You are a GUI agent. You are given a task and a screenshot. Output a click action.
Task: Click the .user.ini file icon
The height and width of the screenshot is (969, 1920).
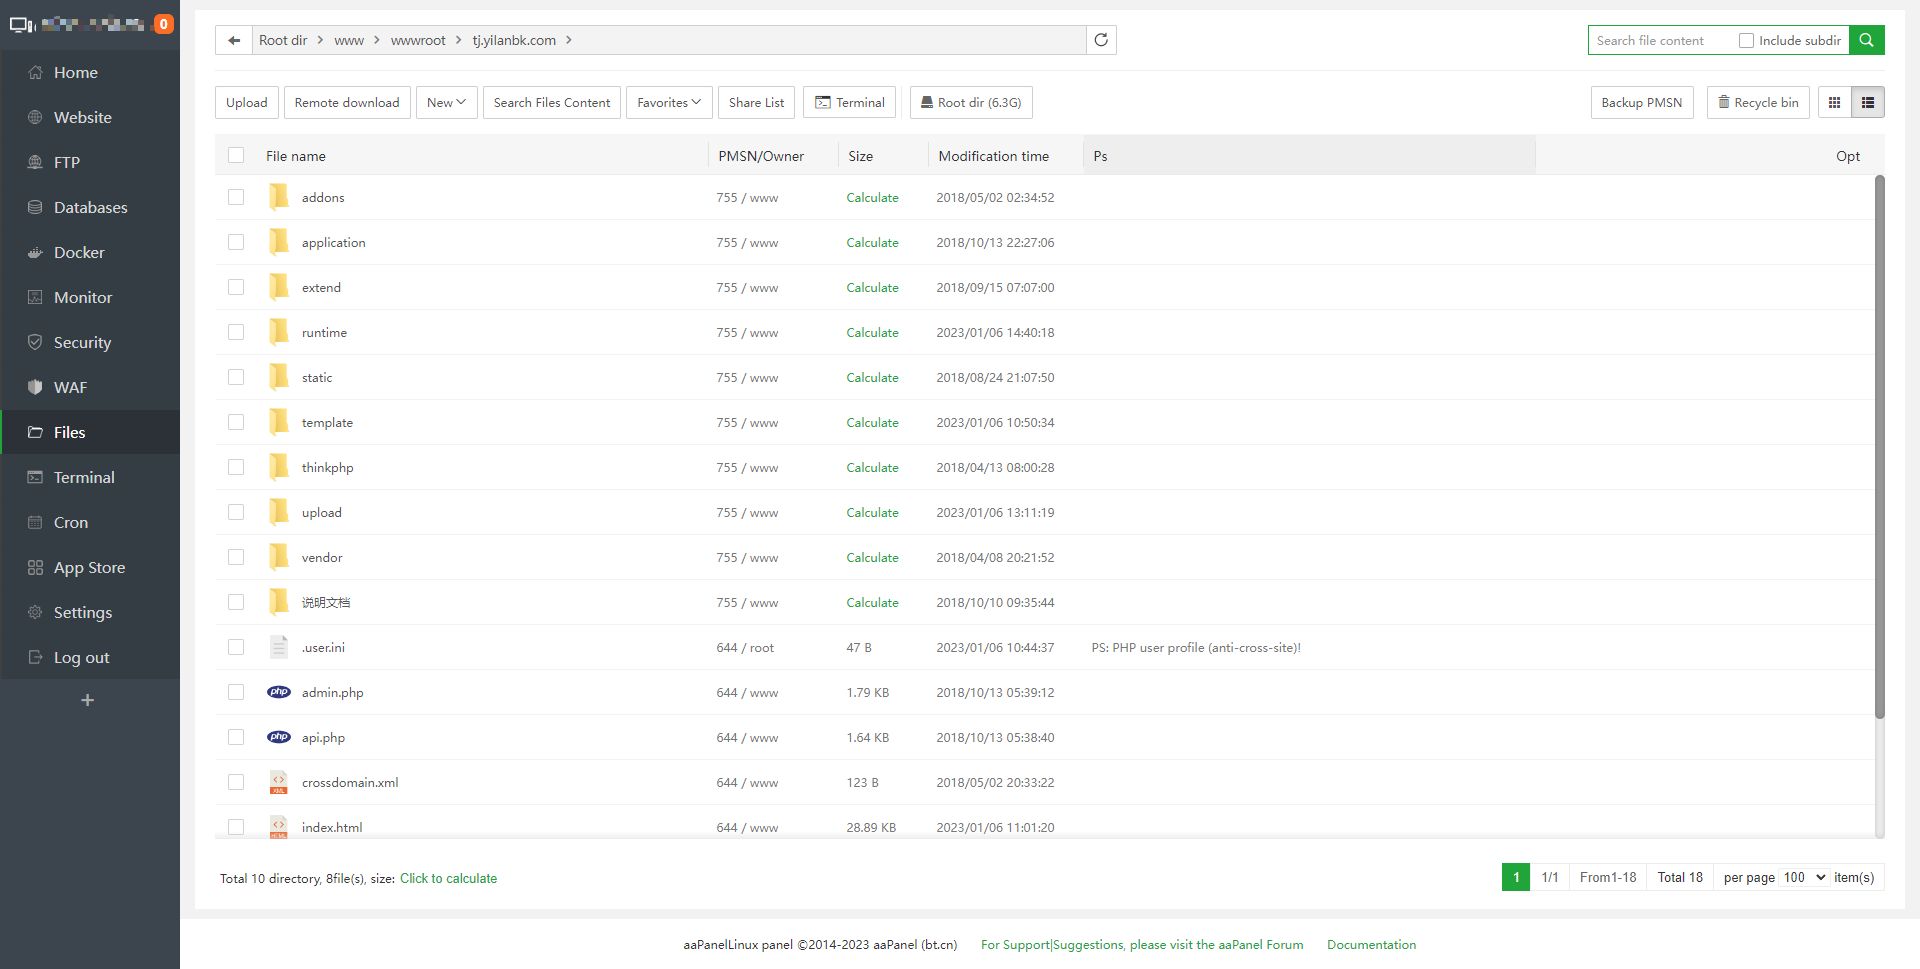[x=279, y=647]
